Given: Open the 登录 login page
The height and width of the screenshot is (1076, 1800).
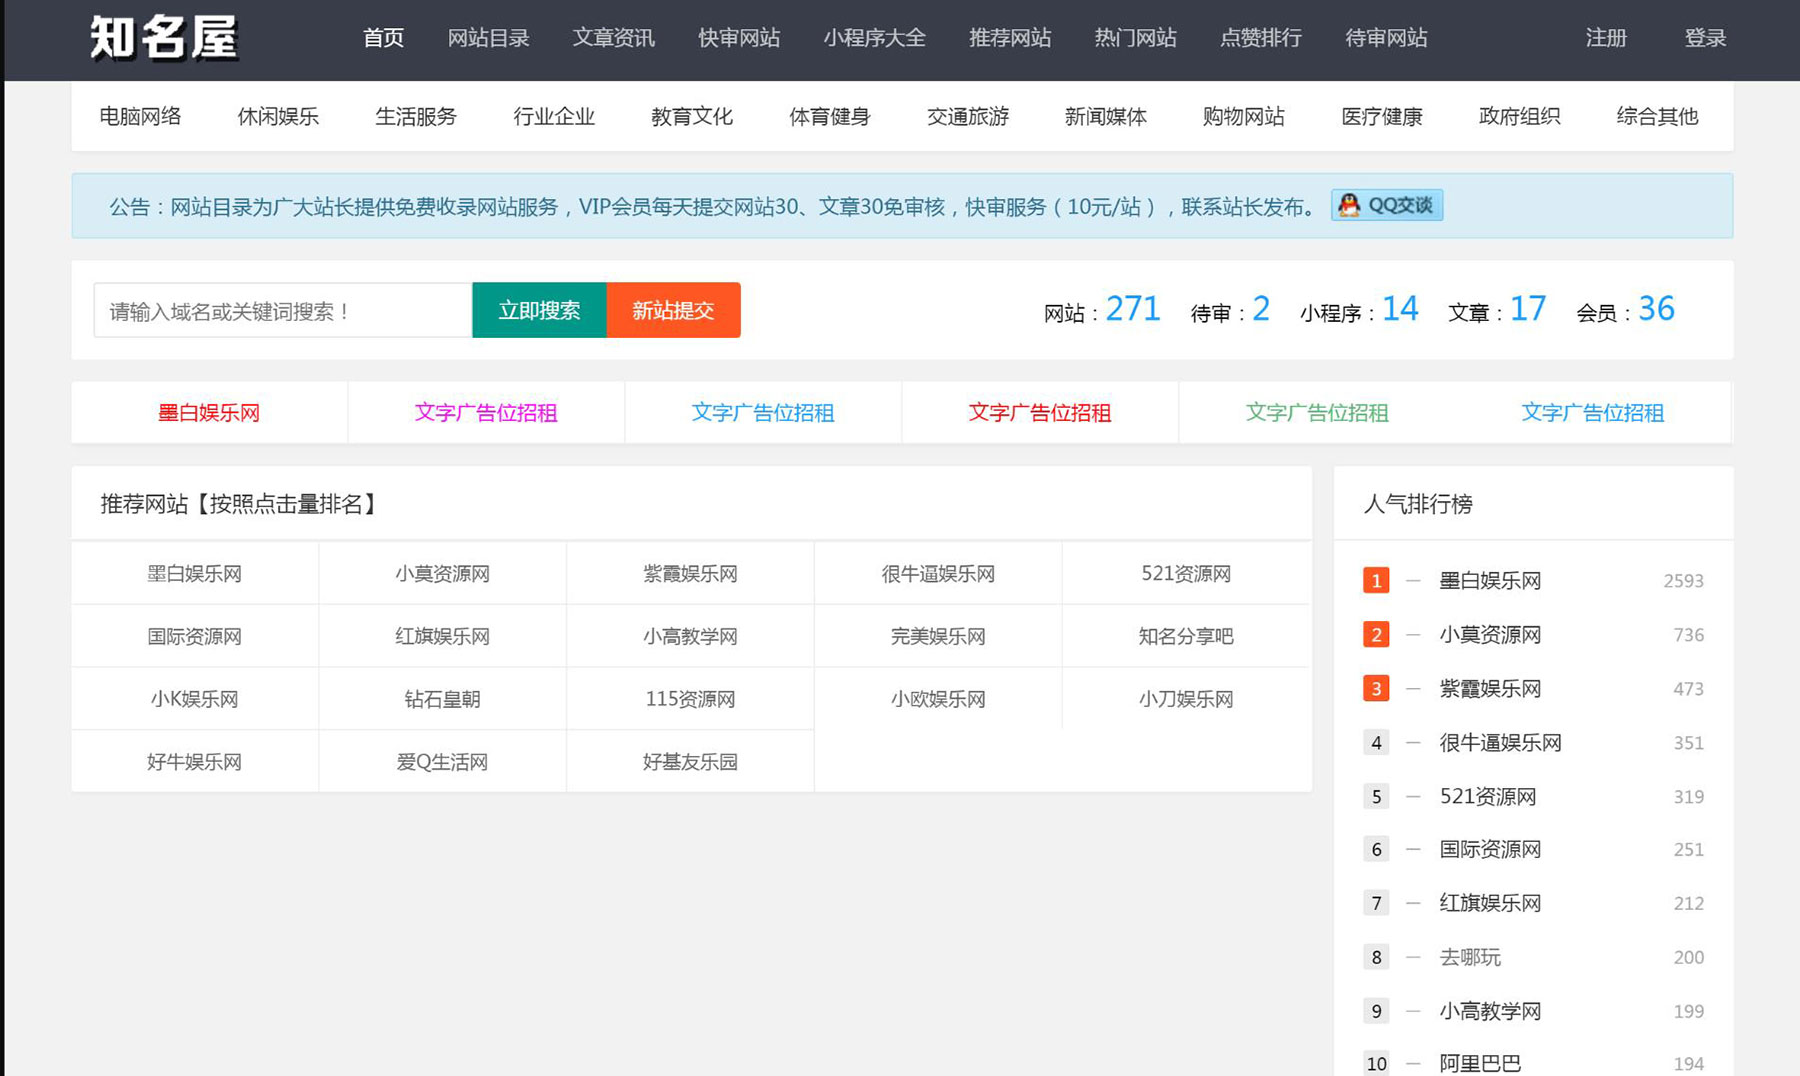Looking at the screenshot, I should click(x=1705, y=38).
